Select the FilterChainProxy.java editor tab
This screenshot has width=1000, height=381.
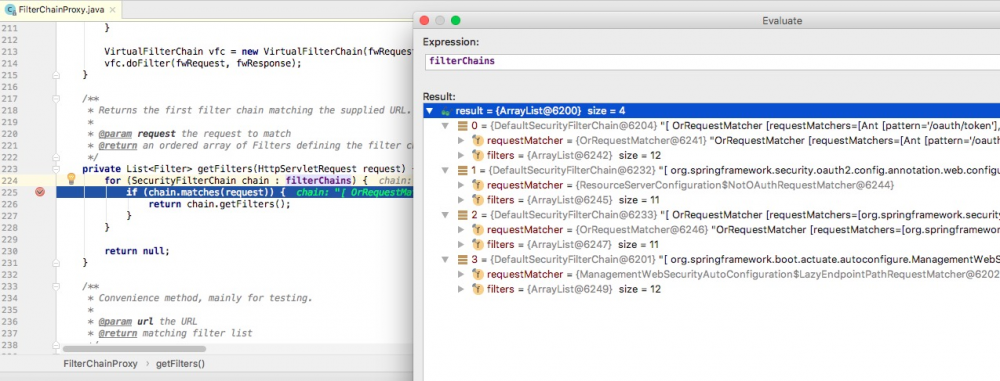pyautogui.click(x=62, y=10)
